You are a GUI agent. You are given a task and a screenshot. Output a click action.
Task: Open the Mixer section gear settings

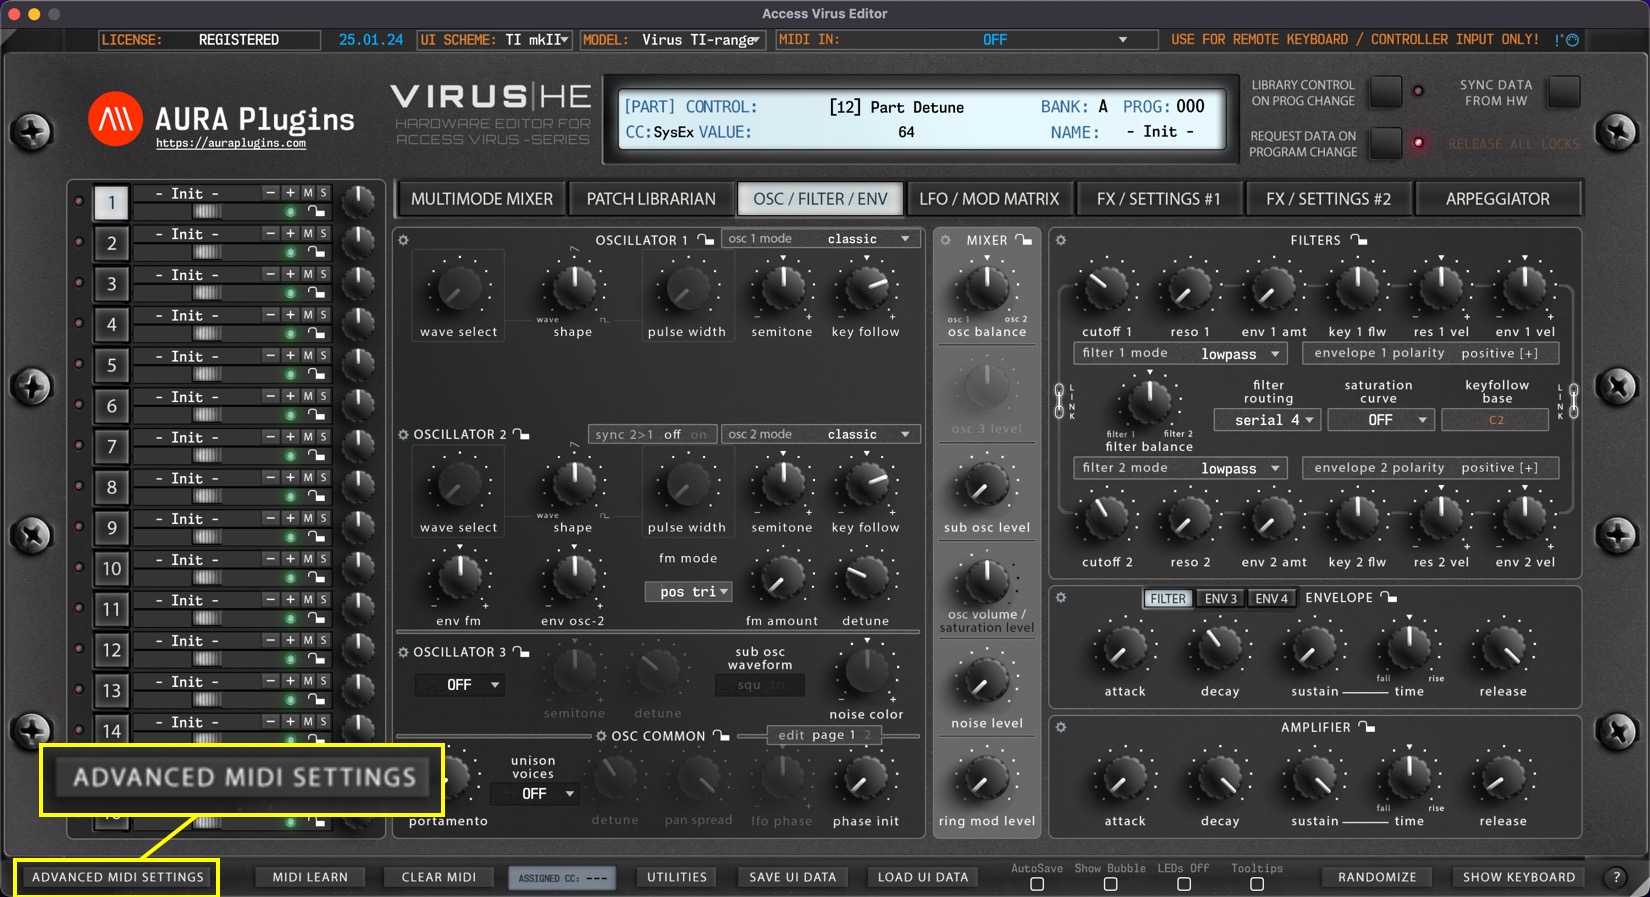(945, 240)
